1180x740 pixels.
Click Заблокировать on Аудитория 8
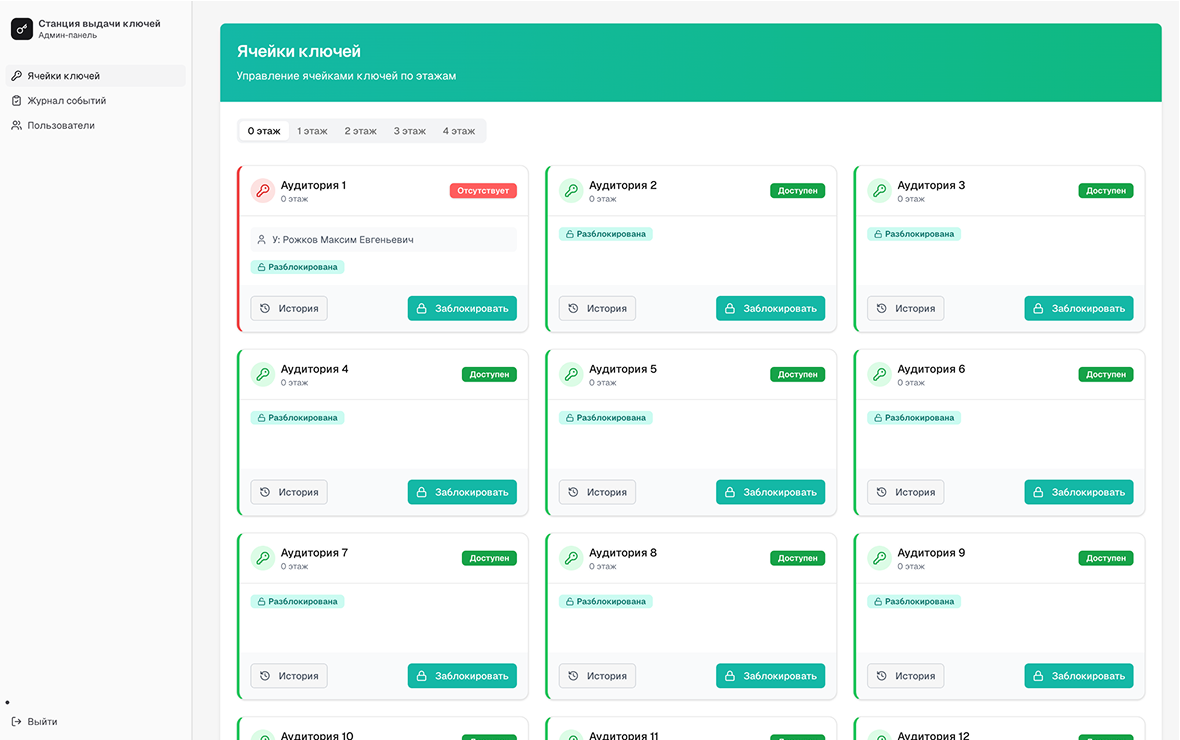coord(771,675)
